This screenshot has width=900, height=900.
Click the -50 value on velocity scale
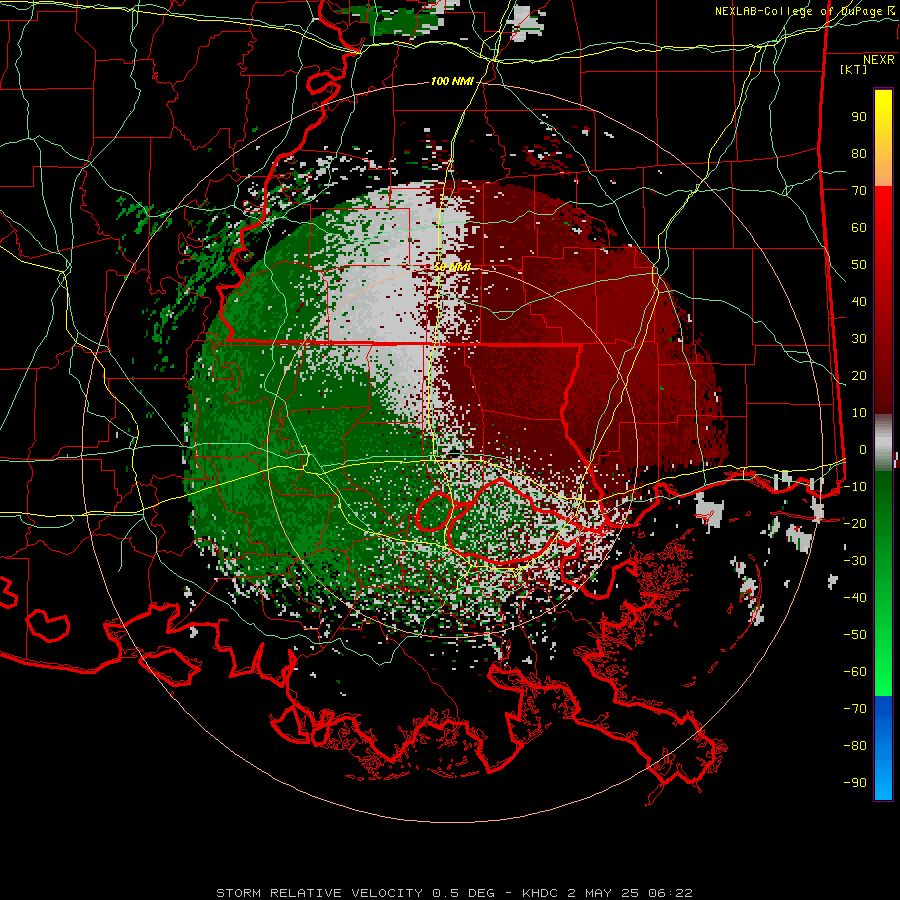pos(855,634)
